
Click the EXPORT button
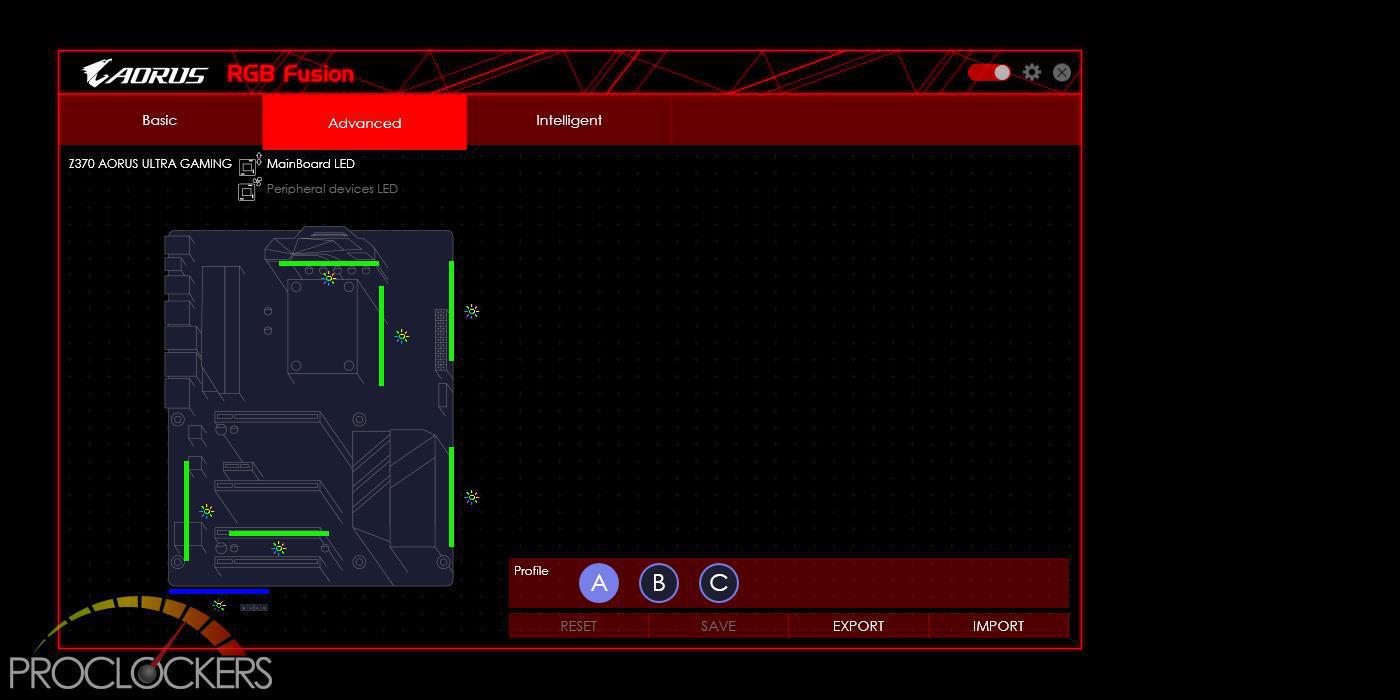[858, 626]
